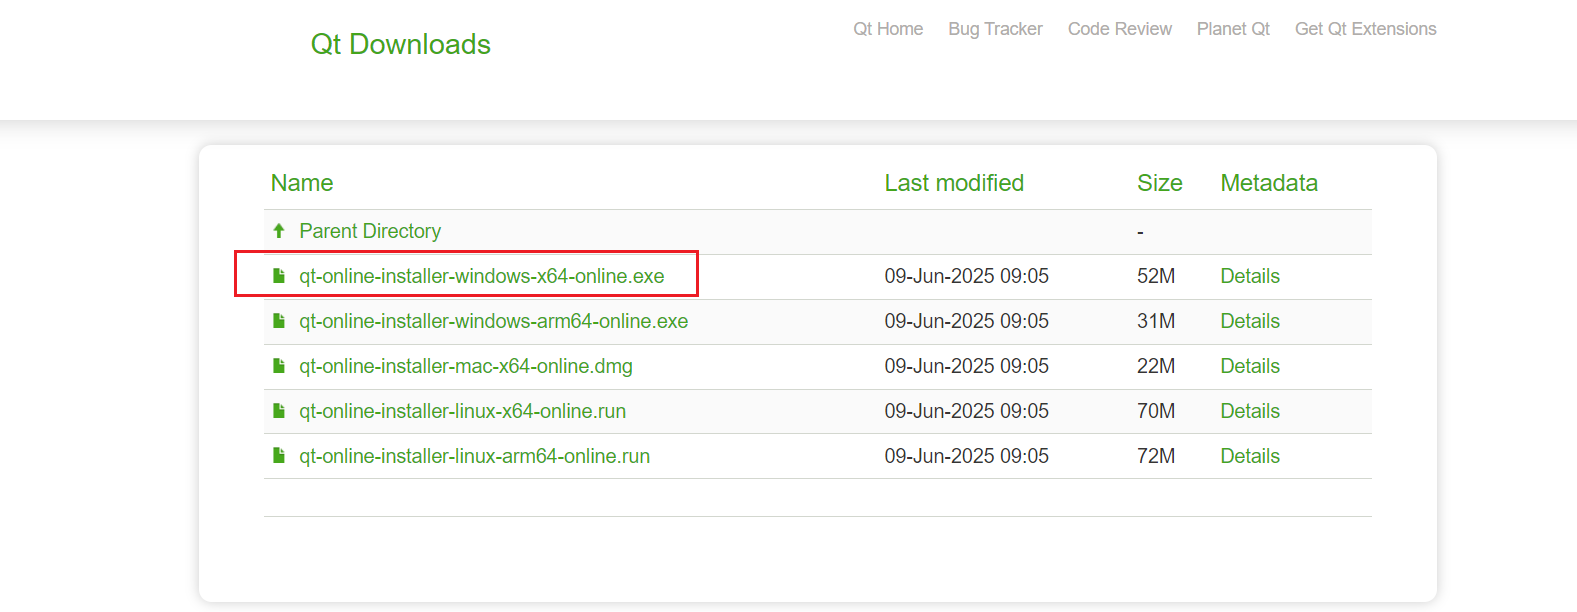The image size is (1577, 612).
Task: Open Details for linux-arm64-online.run
Action: tap(1250, 456)
